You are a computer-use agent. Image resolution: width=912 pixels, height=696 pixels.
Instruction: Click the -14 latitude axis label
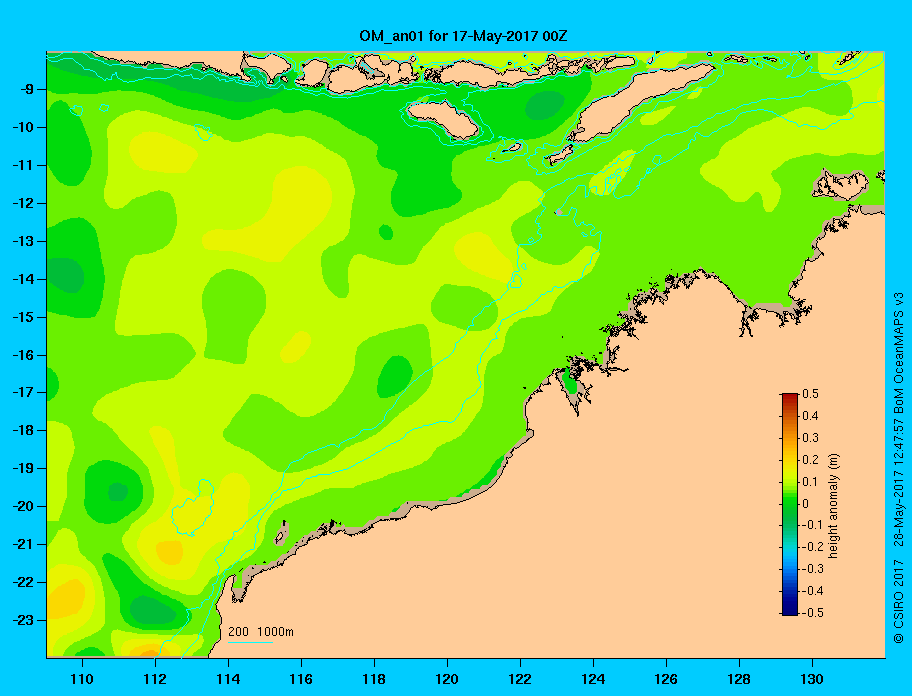[22, 280]
